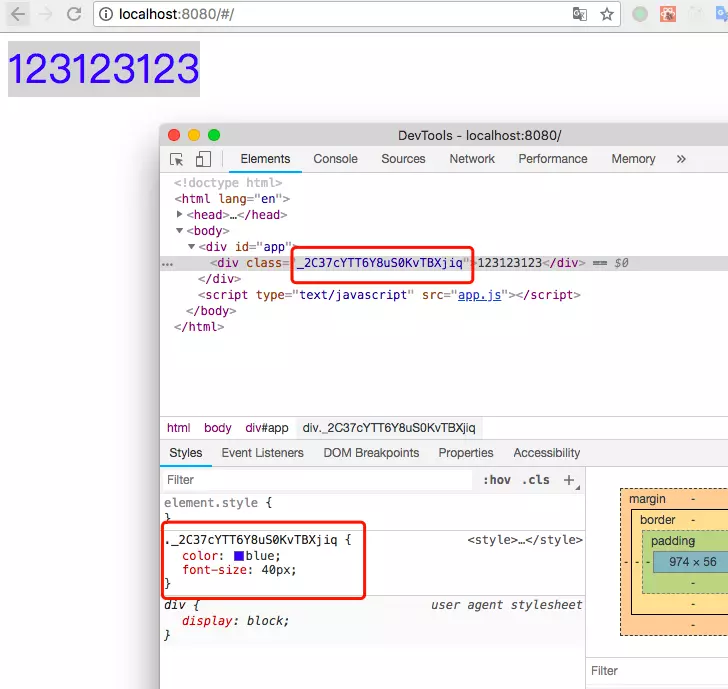Go back with browser back arrow

click(x=18, y=14)
